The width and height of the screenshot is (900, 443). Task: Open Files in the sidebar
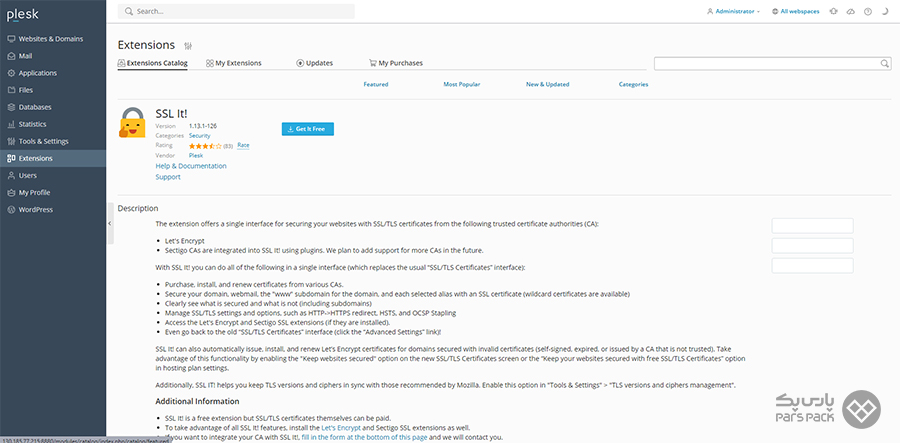point(53,90)
